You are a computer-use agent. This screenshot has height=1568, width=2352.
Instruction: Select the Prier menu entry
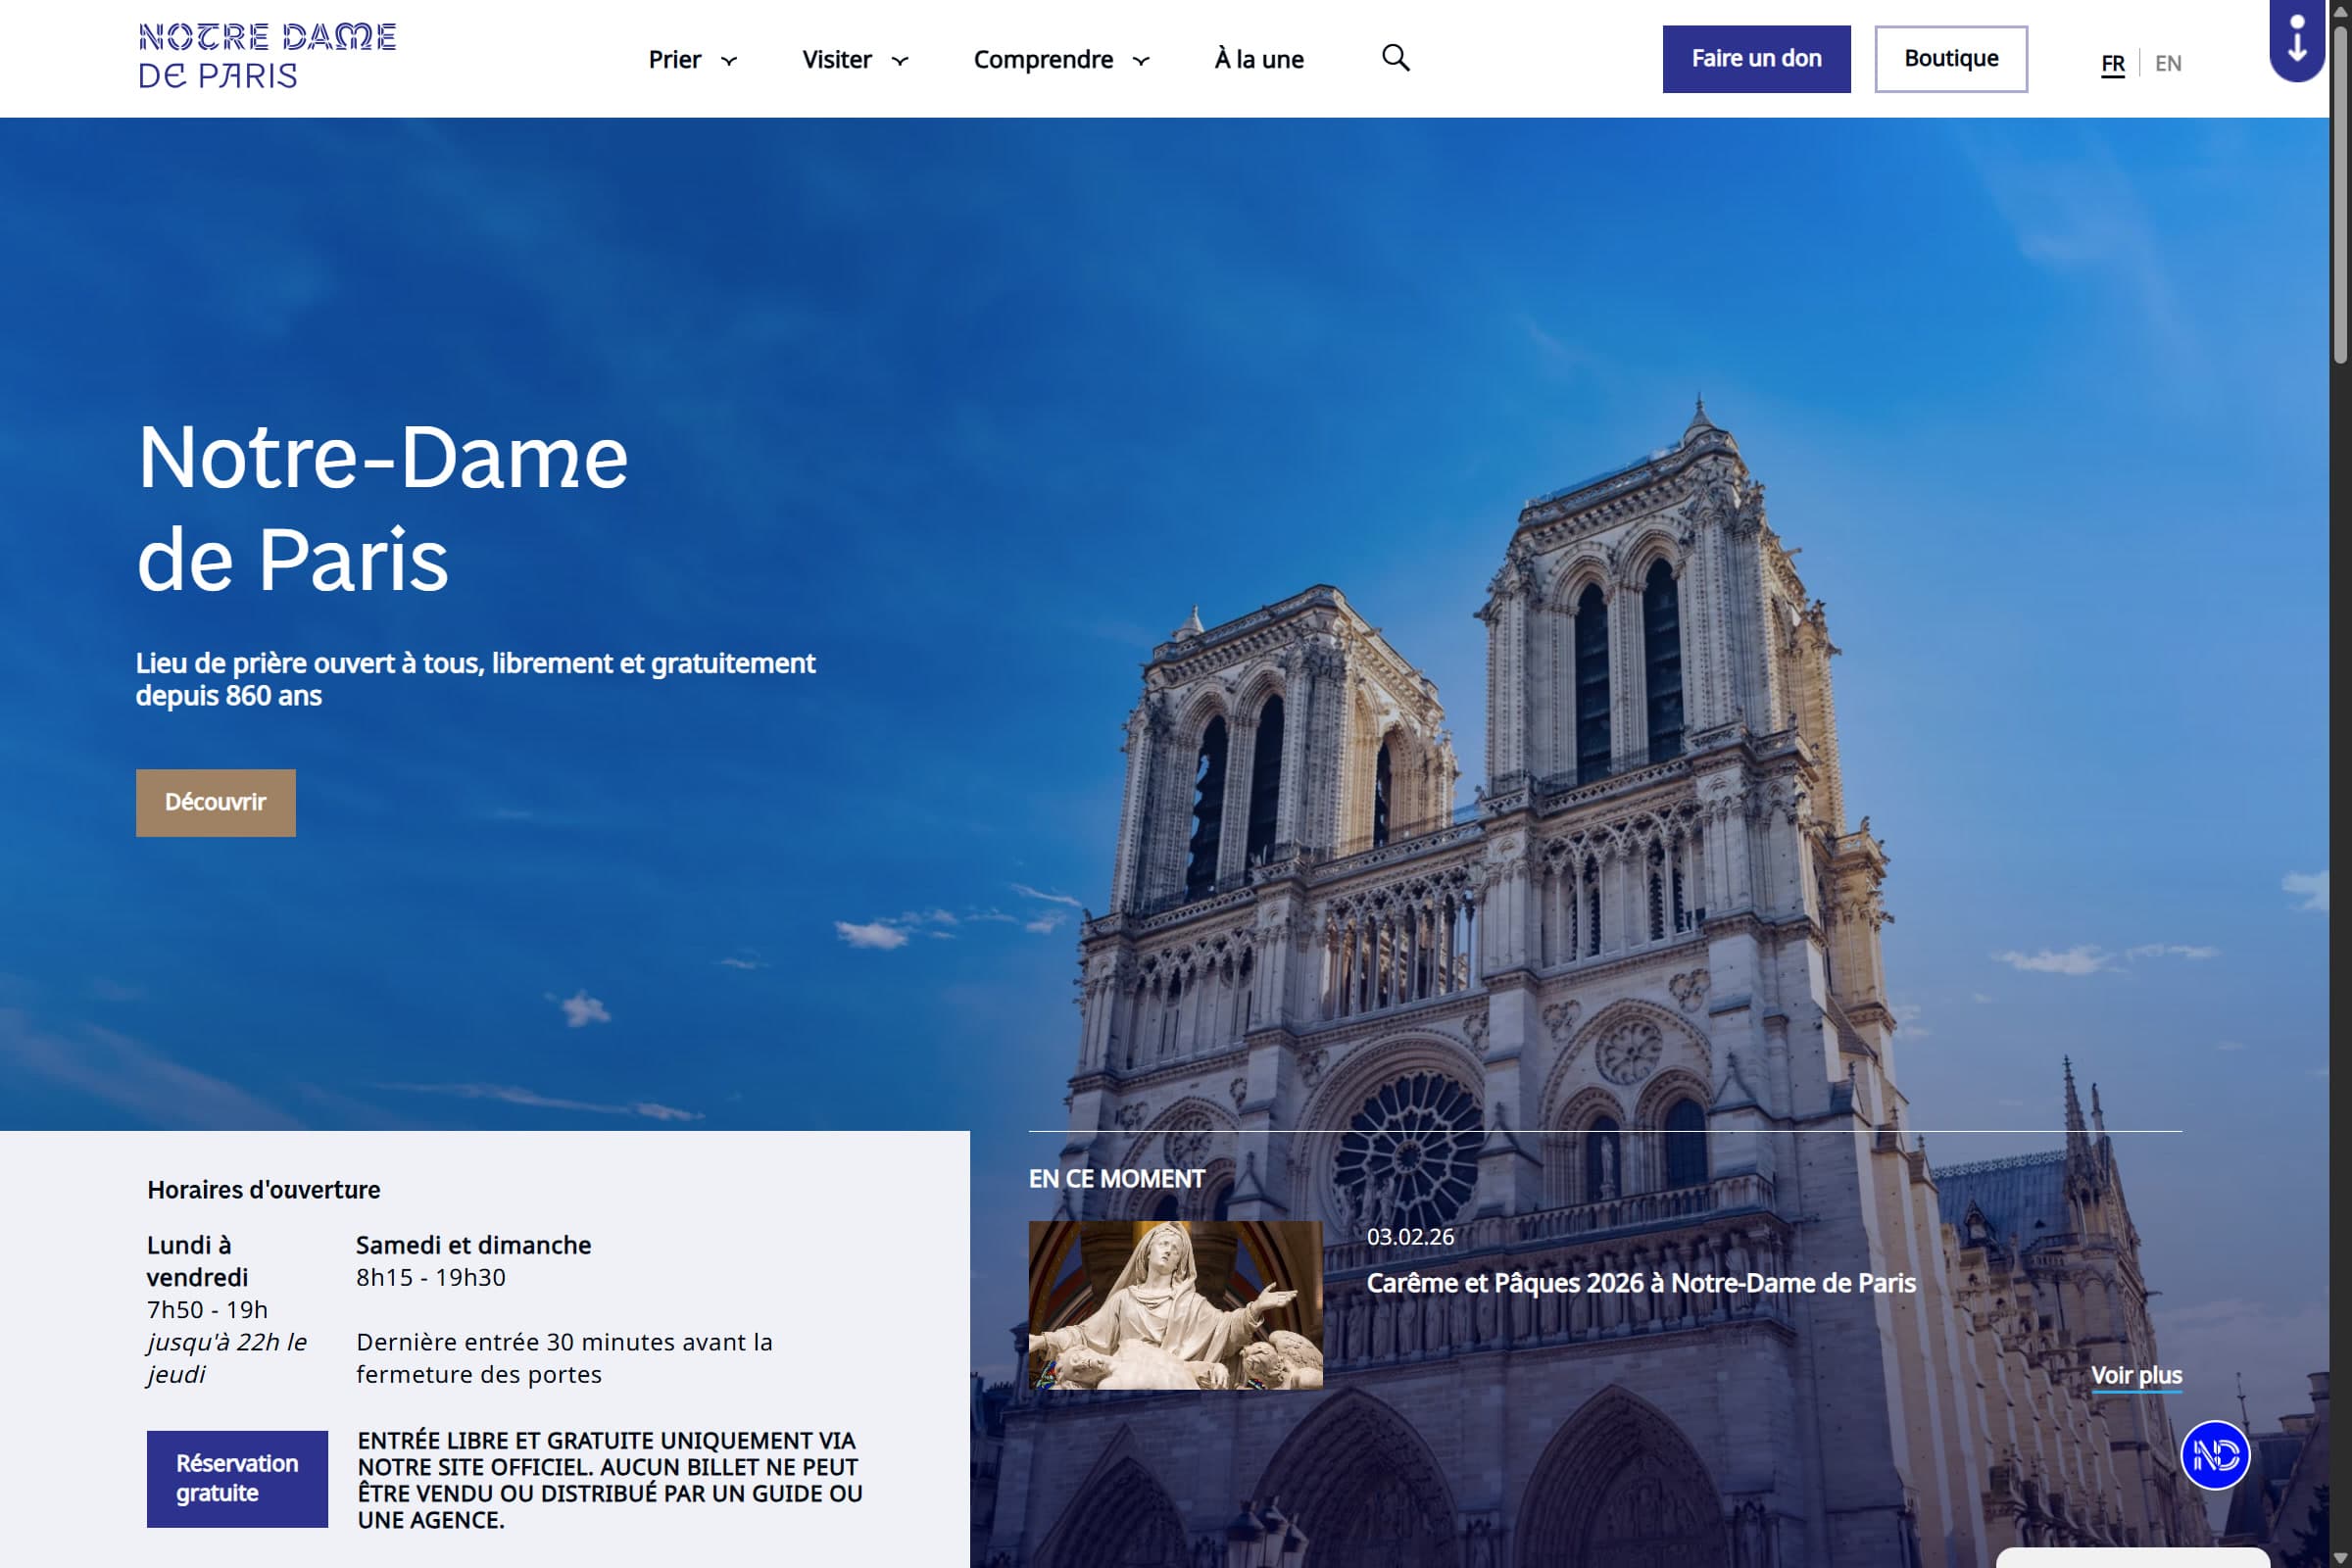[x=676, y=59]
